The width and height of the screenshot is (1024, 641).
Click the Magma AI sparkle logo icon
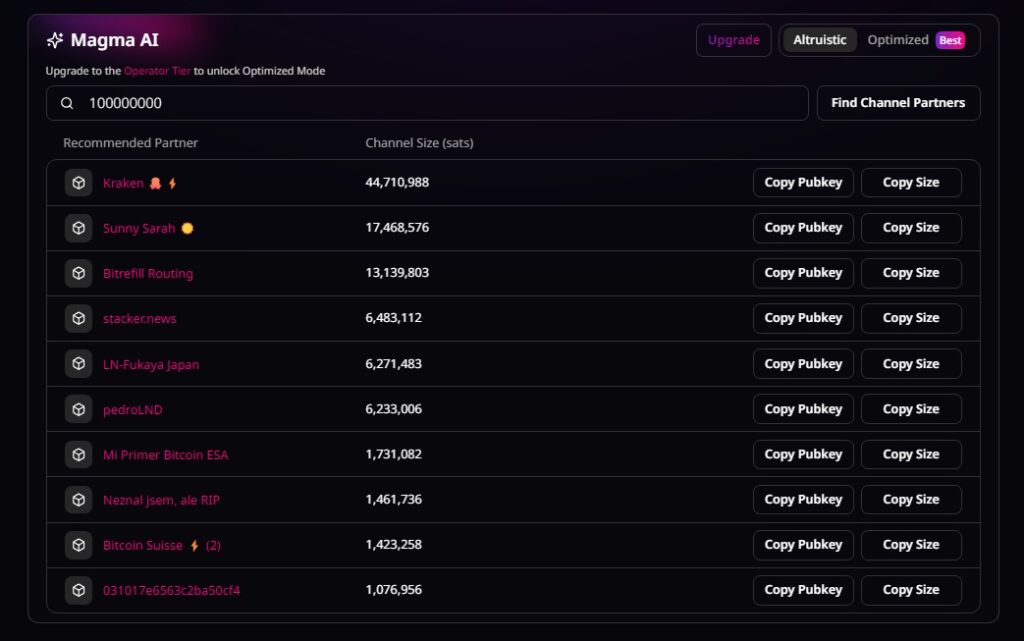[55, 40]
